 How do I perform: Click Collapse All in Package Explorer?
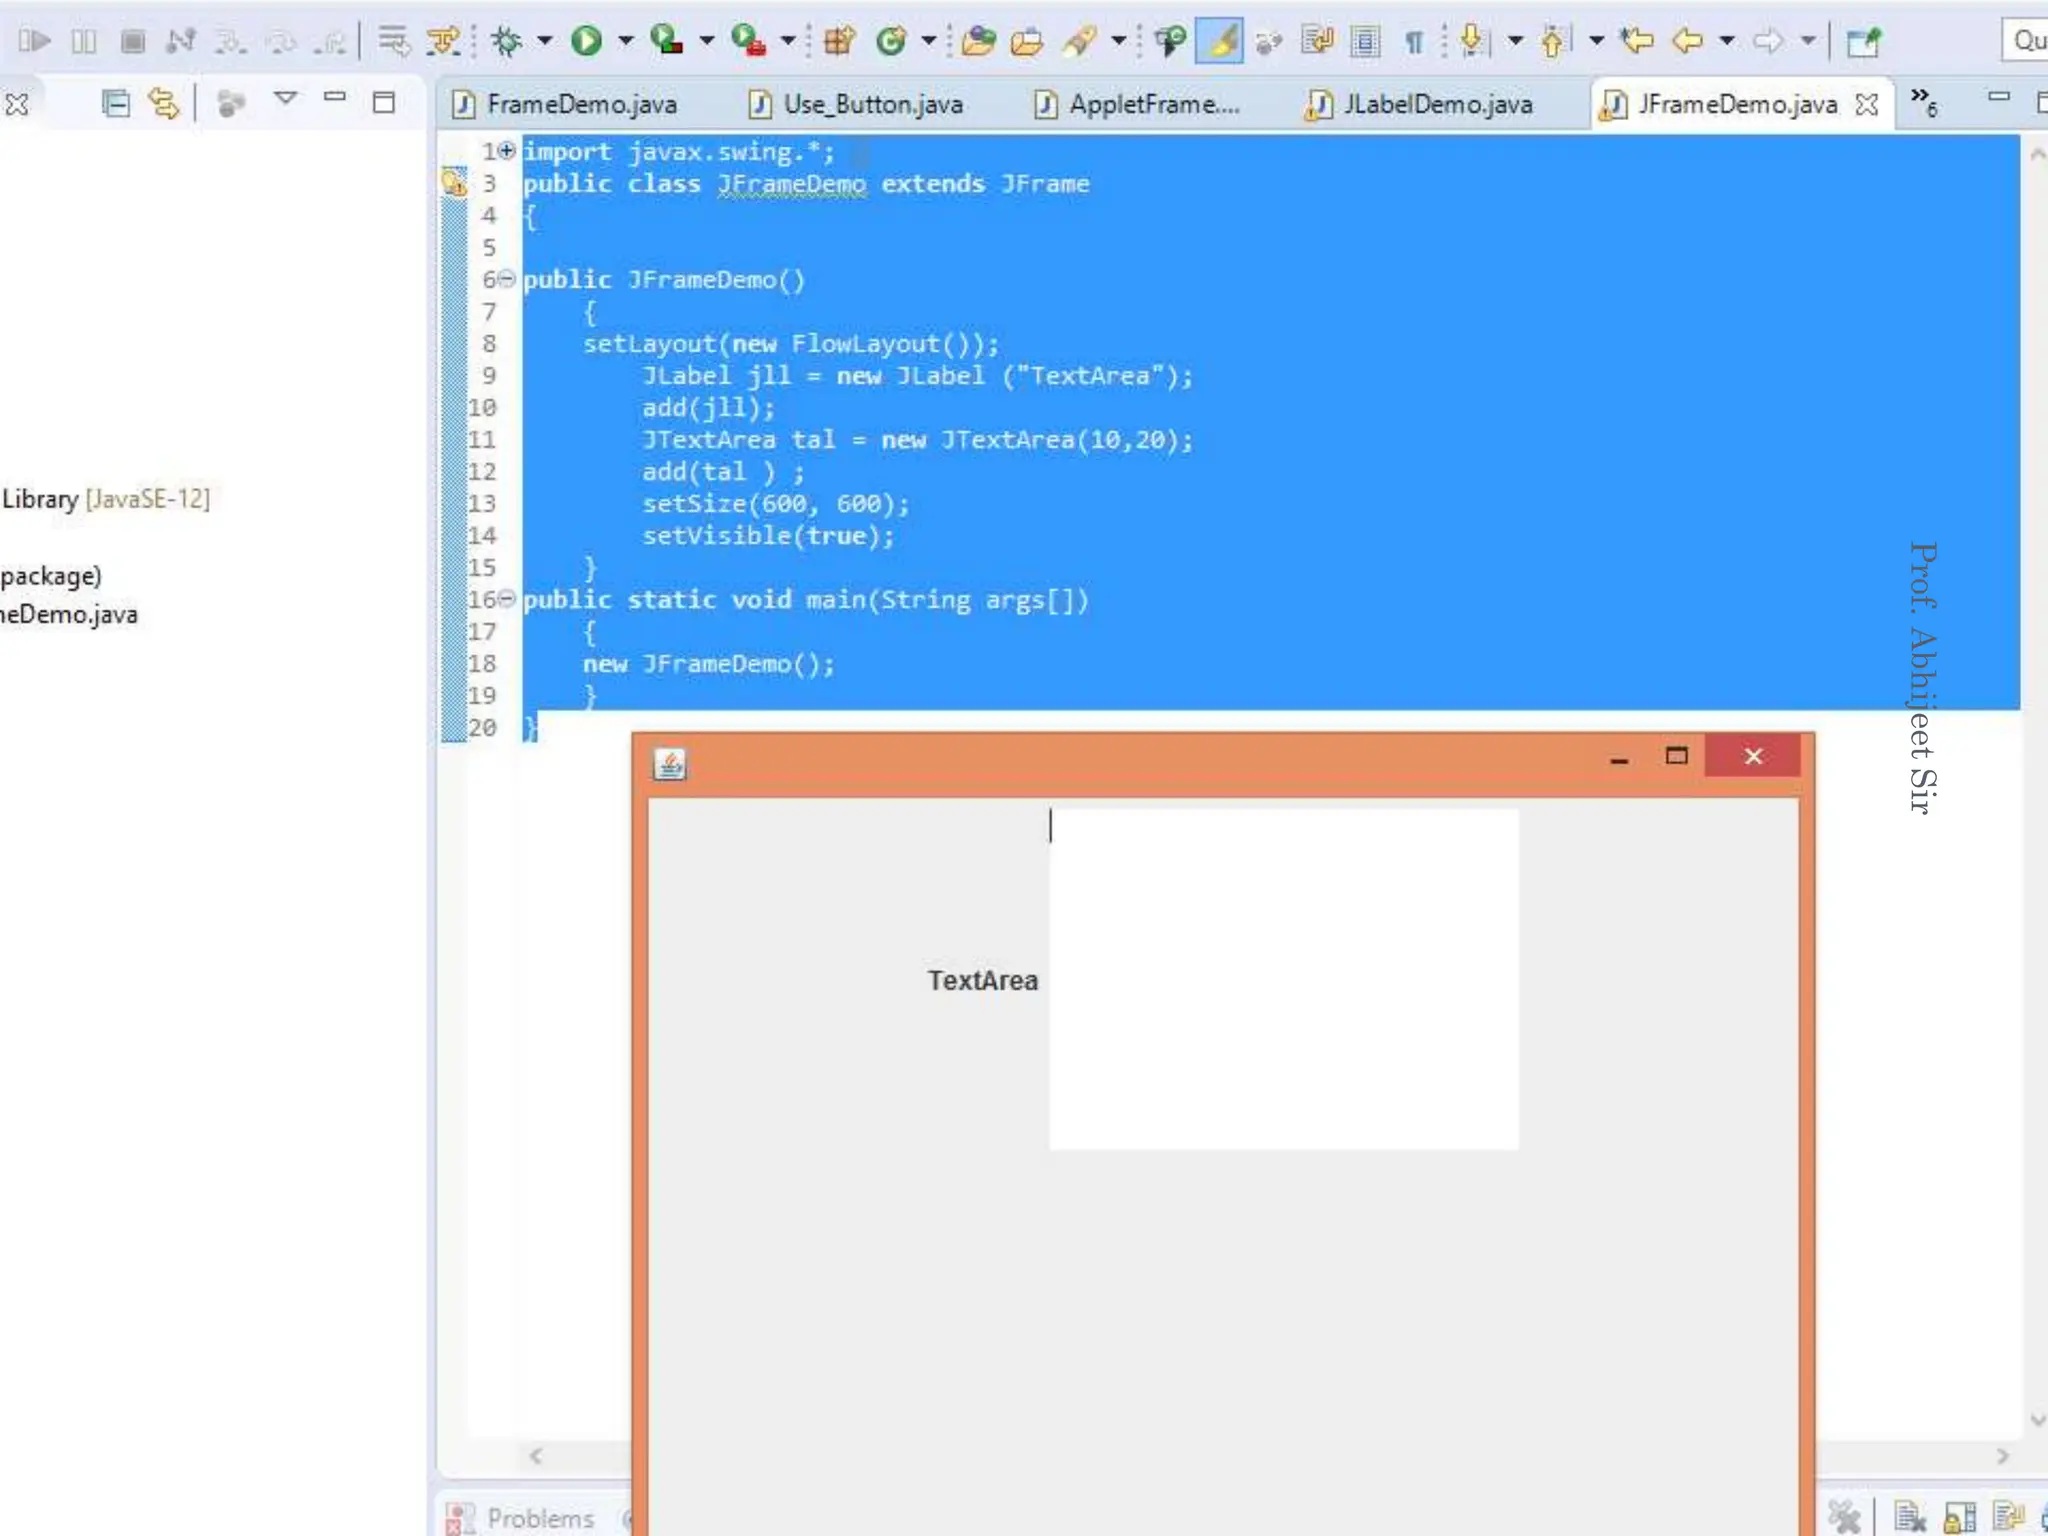pyautogui.click(x=116, y=103)
